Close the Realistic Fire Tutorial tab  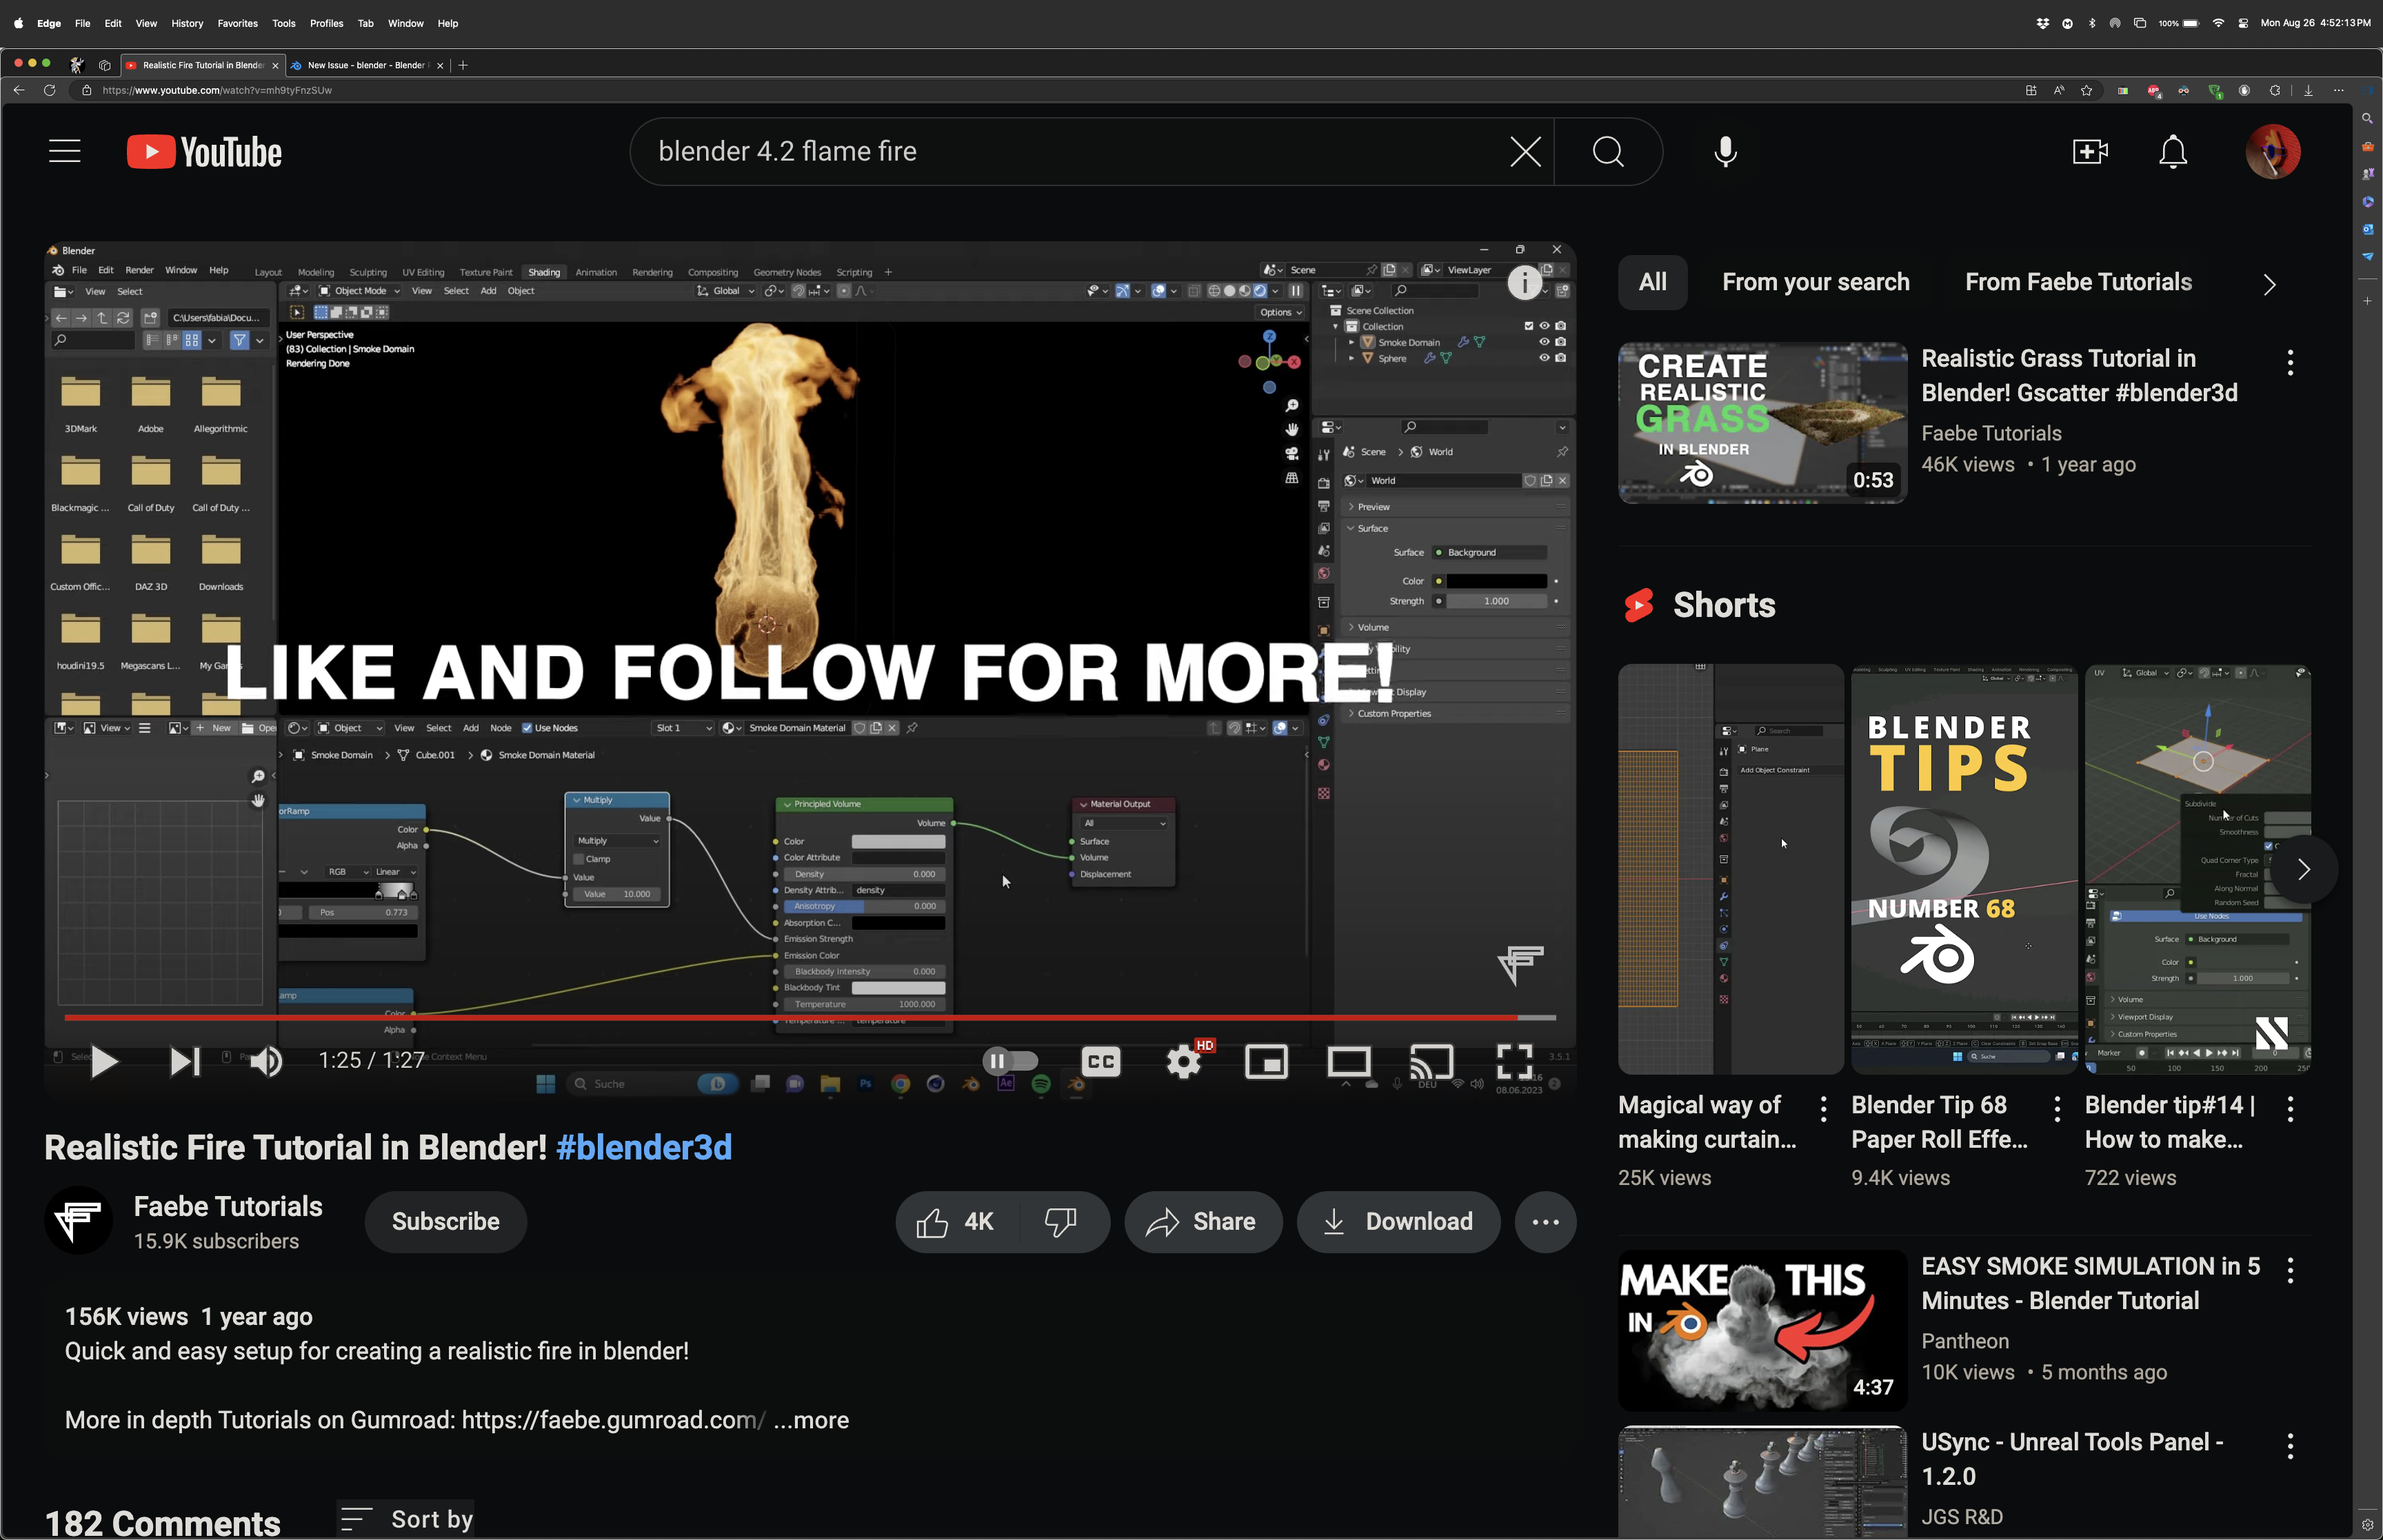tap(275, 65)
